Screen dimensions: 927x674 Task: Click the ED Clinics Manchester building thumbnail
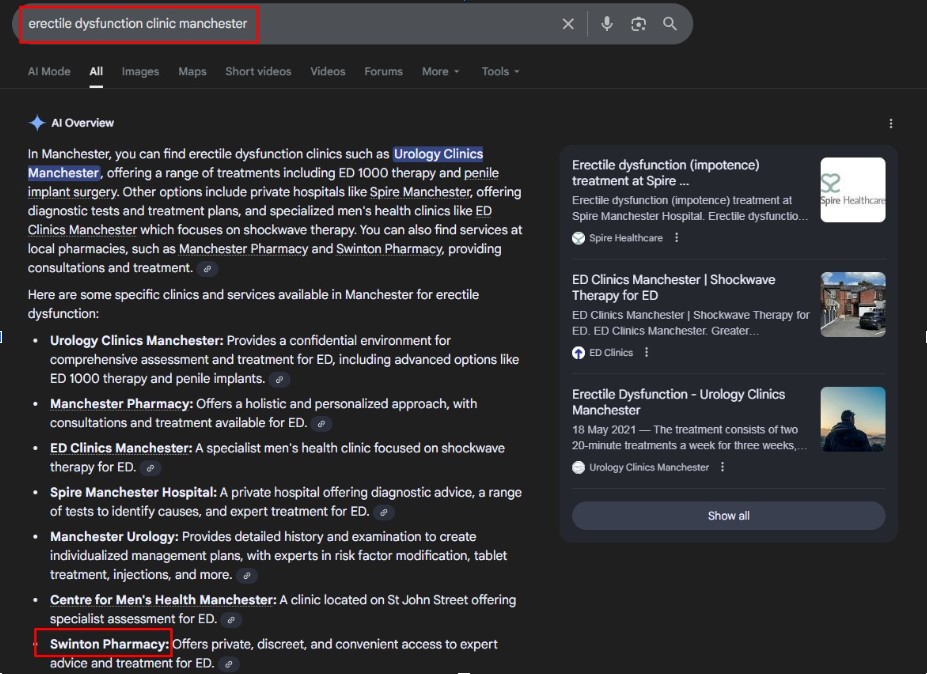(x=852, y=304)
